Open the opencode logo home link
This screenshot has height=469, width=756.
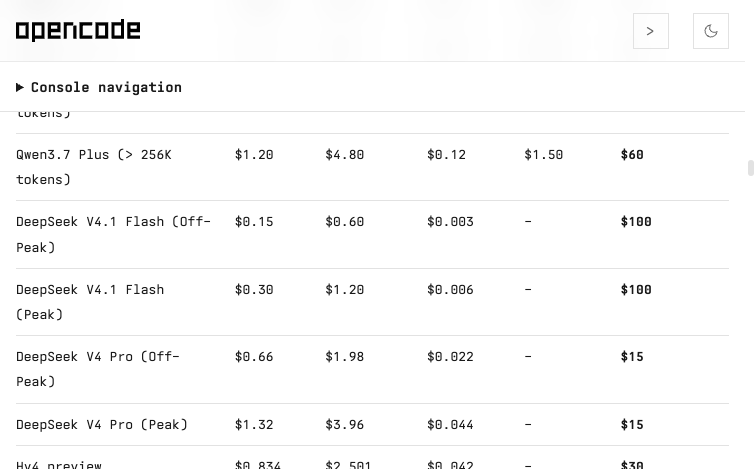(x=78, y=30)
